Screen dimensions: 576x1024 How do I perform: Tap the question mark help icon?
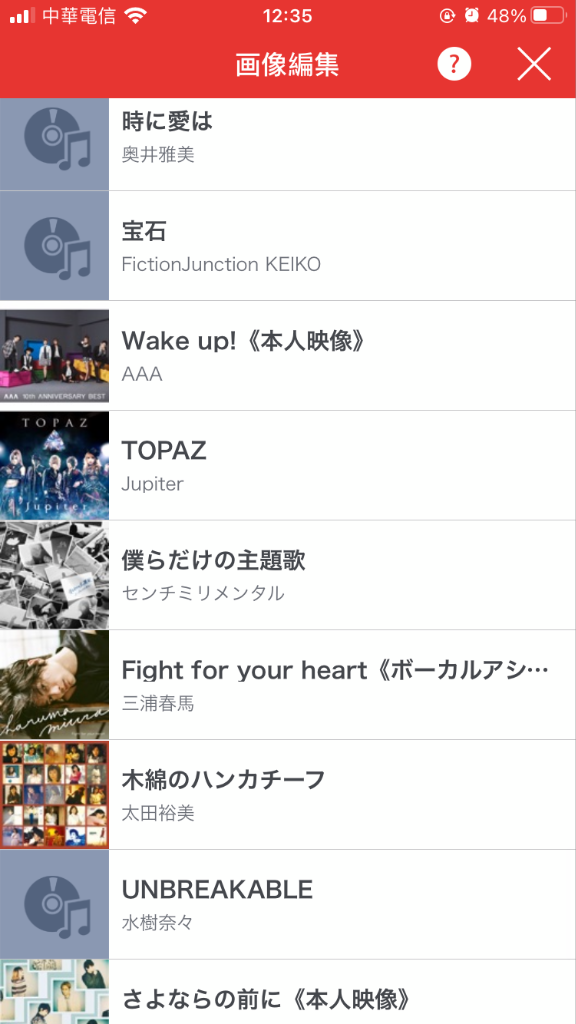[x=454, y=65]
